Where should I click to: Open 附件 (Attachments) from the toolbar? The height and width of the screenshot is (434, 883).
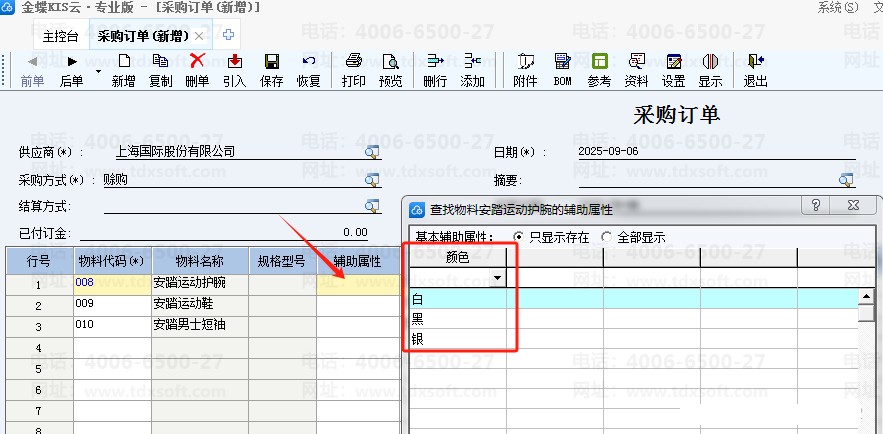click(525, 69)
